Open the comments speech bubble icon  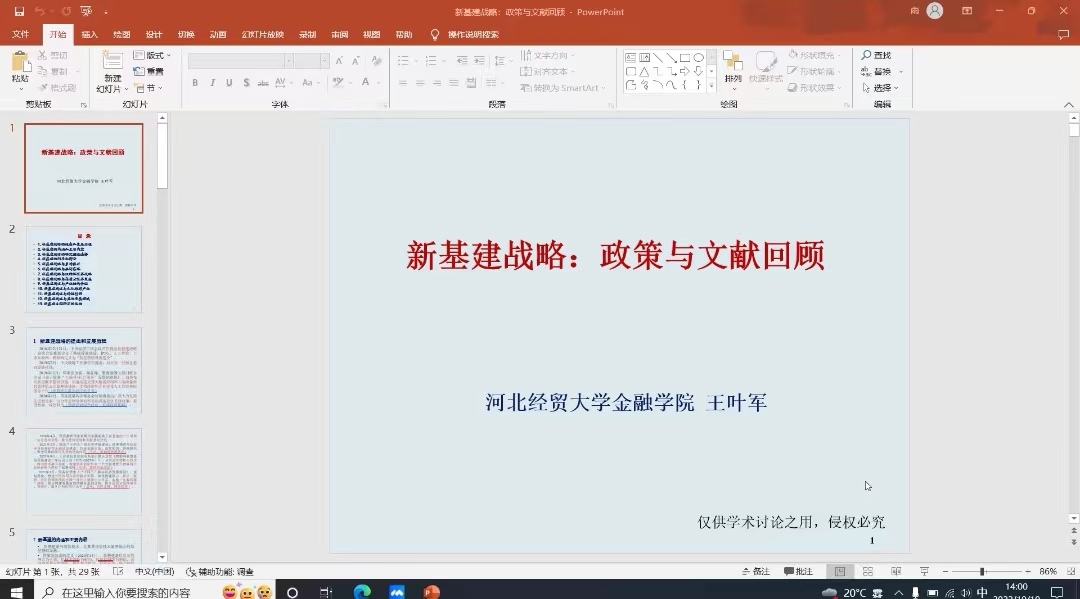pyautogui.click(x=1063, y=34)
